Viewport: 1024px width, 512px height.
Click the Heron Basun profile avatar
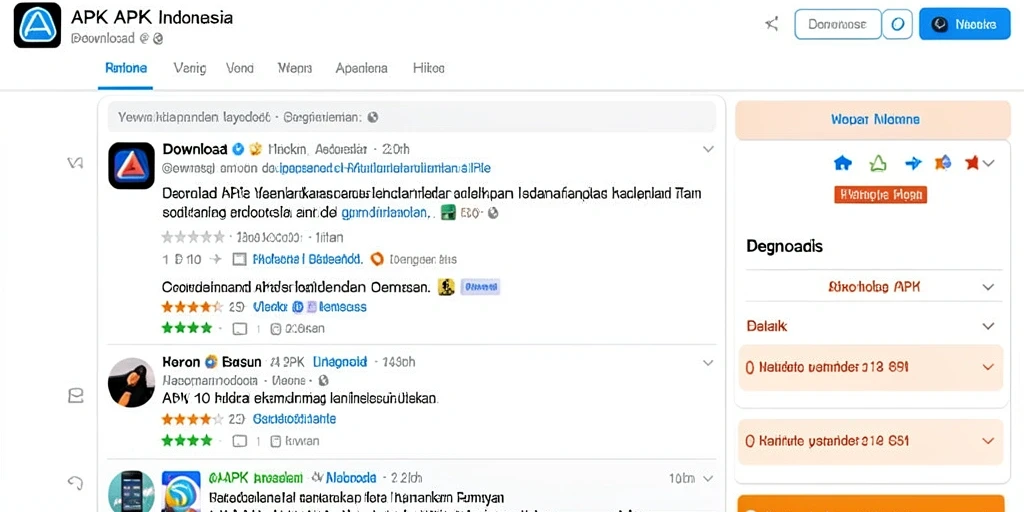point(131,382)
